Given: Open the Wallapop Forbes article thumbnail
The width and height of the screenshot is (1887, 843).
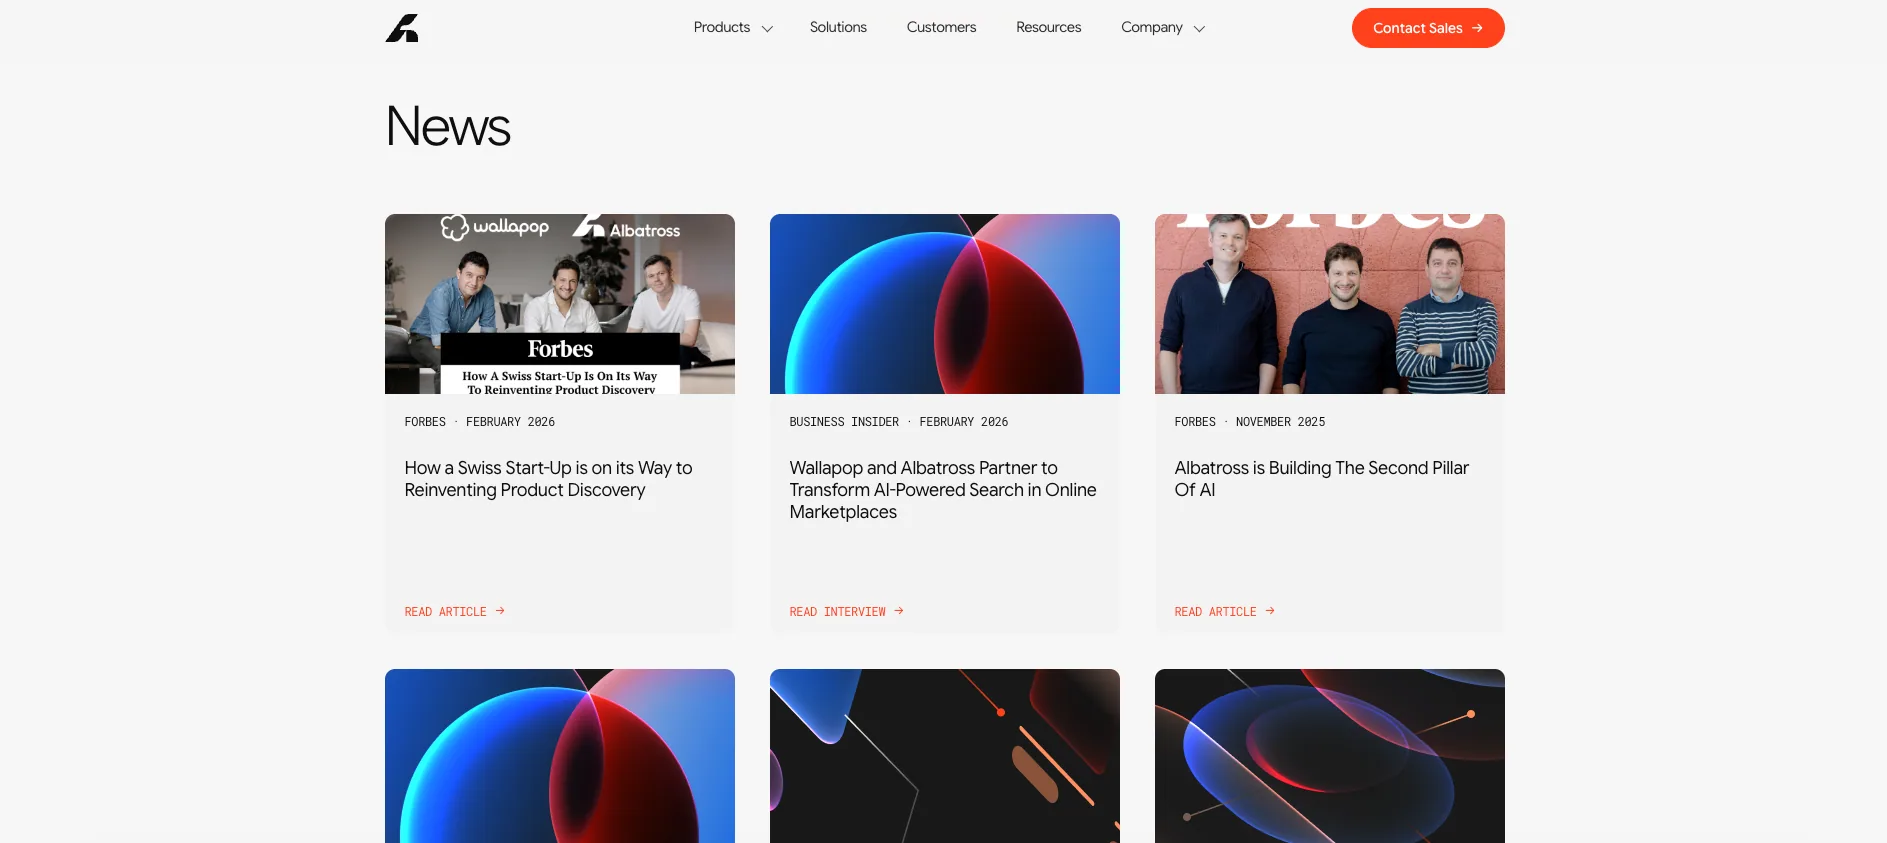Looking at the screenshot, I should [x=560, y=304].
